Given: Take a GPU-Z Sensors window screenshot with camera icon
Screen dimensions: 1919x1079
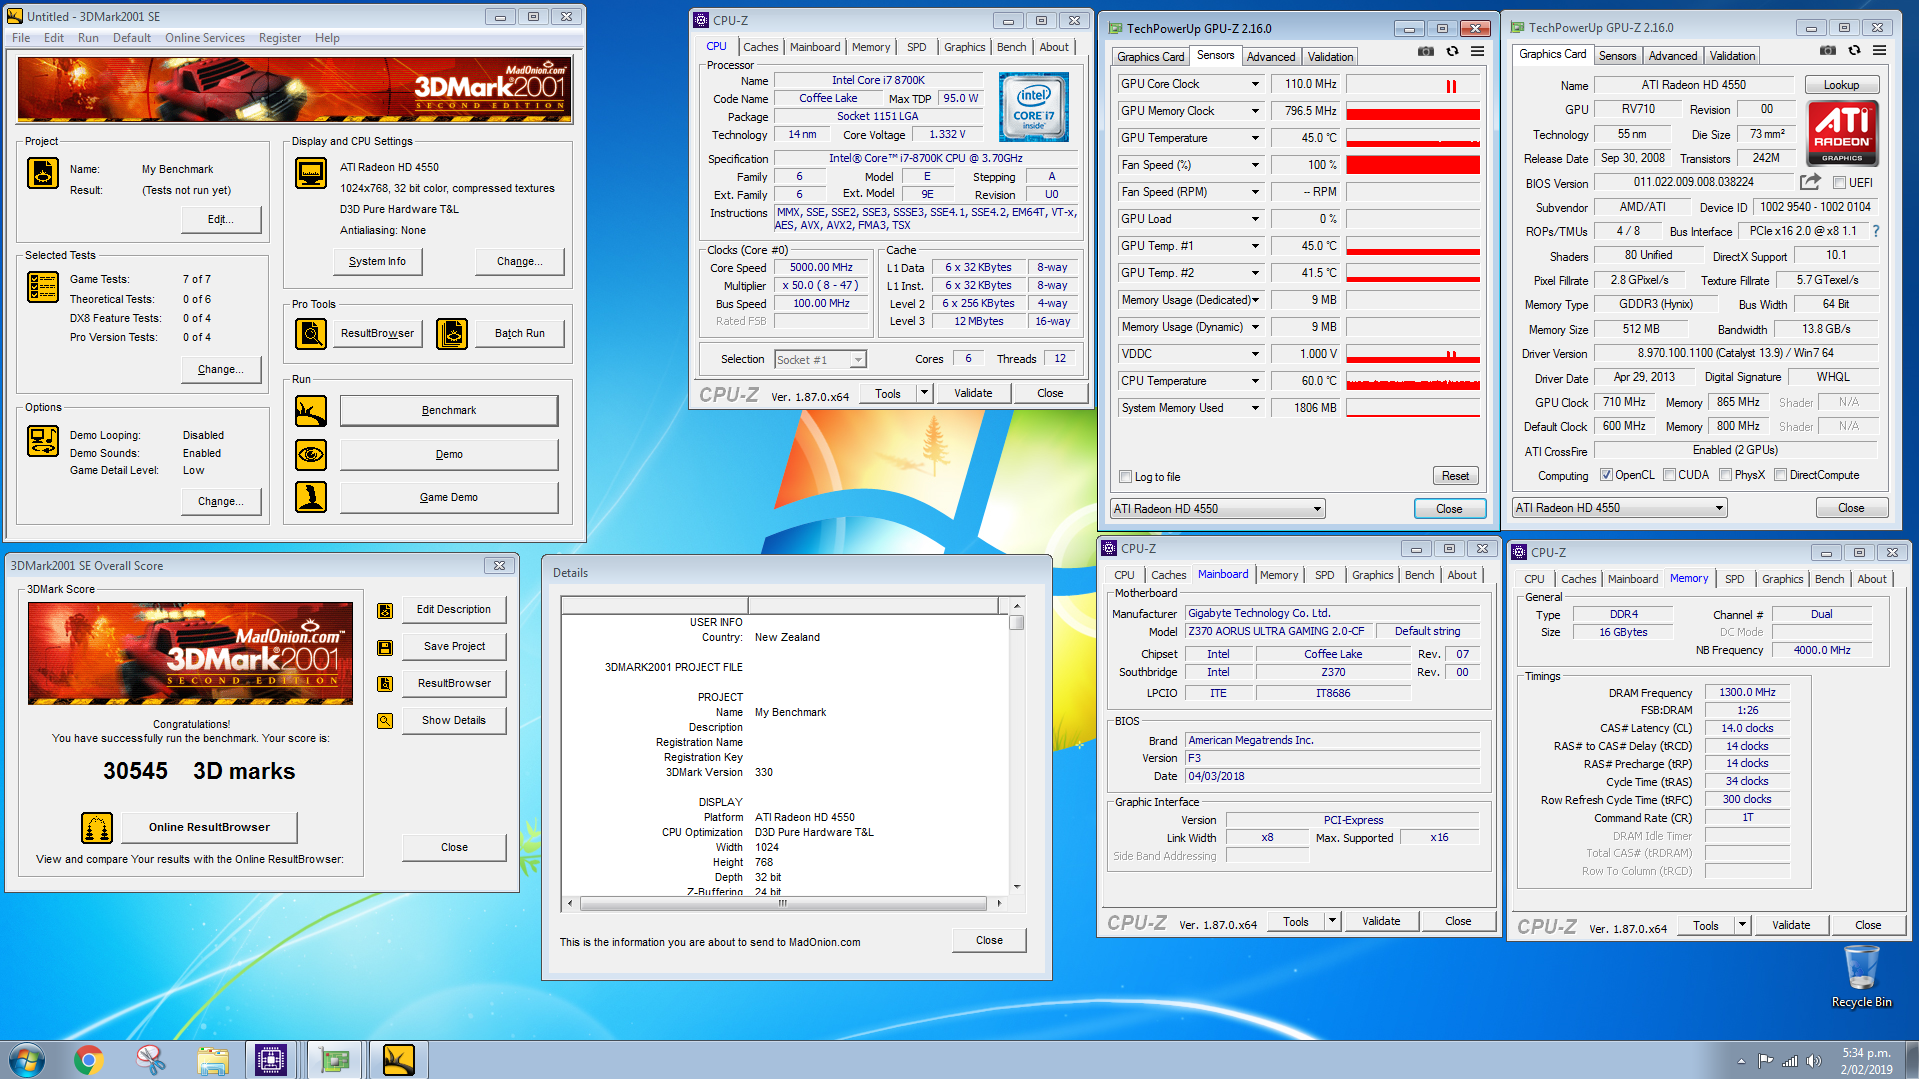Looking at the screenshot, I should (x=1426, y=52).
